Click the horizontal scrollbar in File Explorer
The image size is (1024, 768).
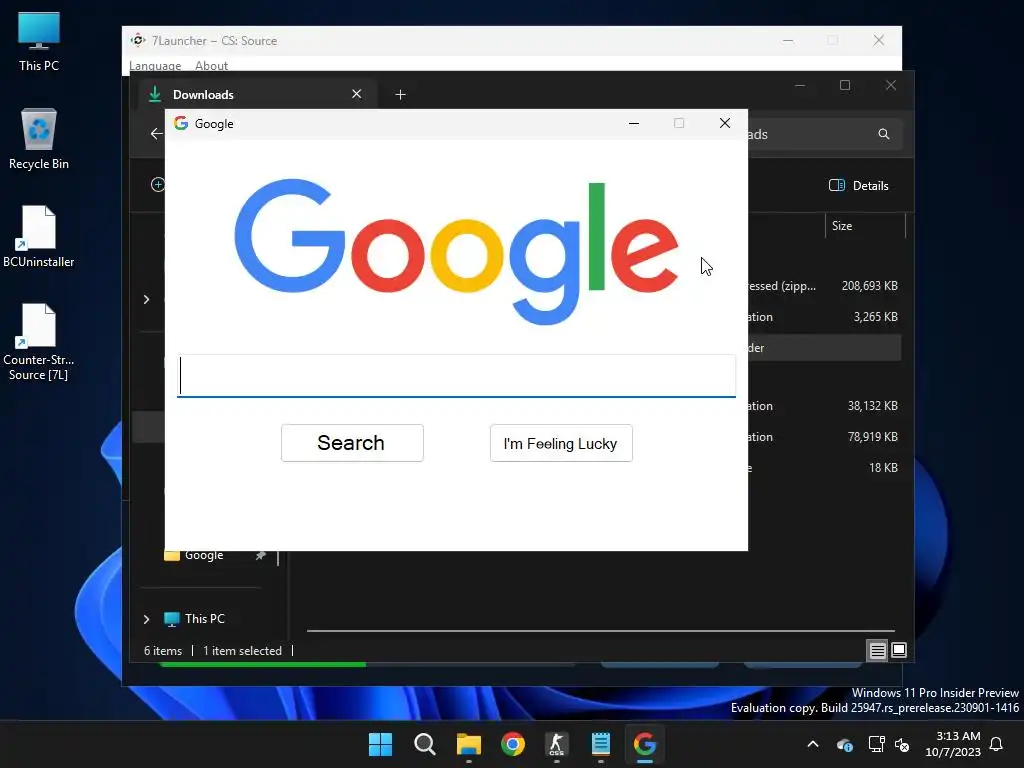pyautogui.click(x=600, y=631)
